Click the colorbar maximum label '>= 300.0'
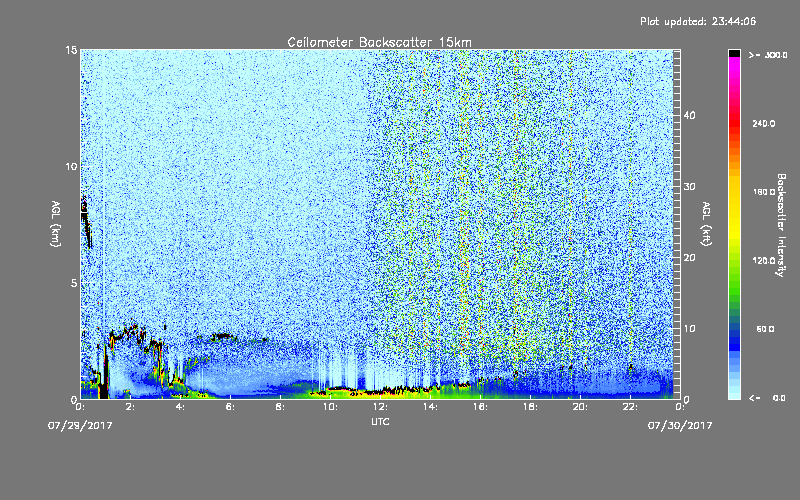 (x=768, y=55)
